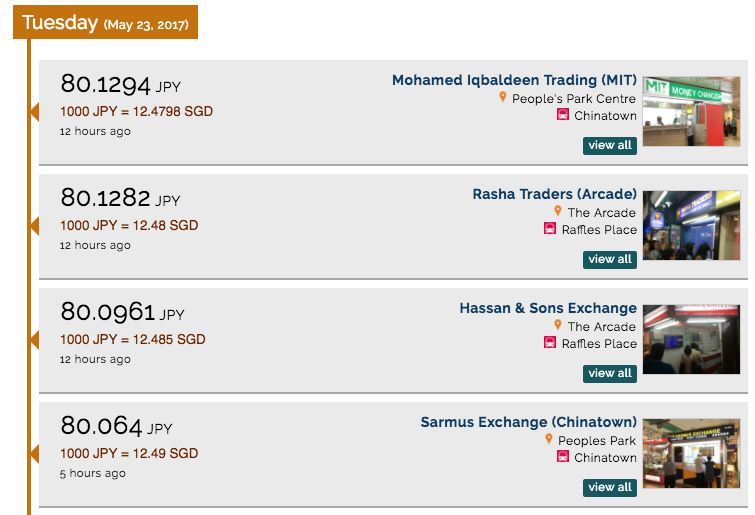Click location pin icon in Rasha Traders listing
755x515 pixels.
pos(558,212)
